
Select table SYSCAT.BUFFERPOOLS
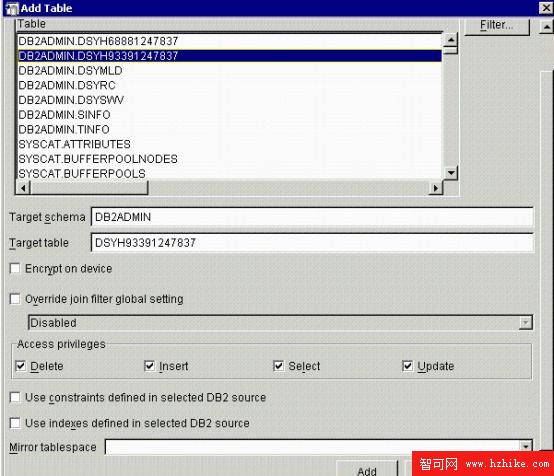(x=229, y=174)
